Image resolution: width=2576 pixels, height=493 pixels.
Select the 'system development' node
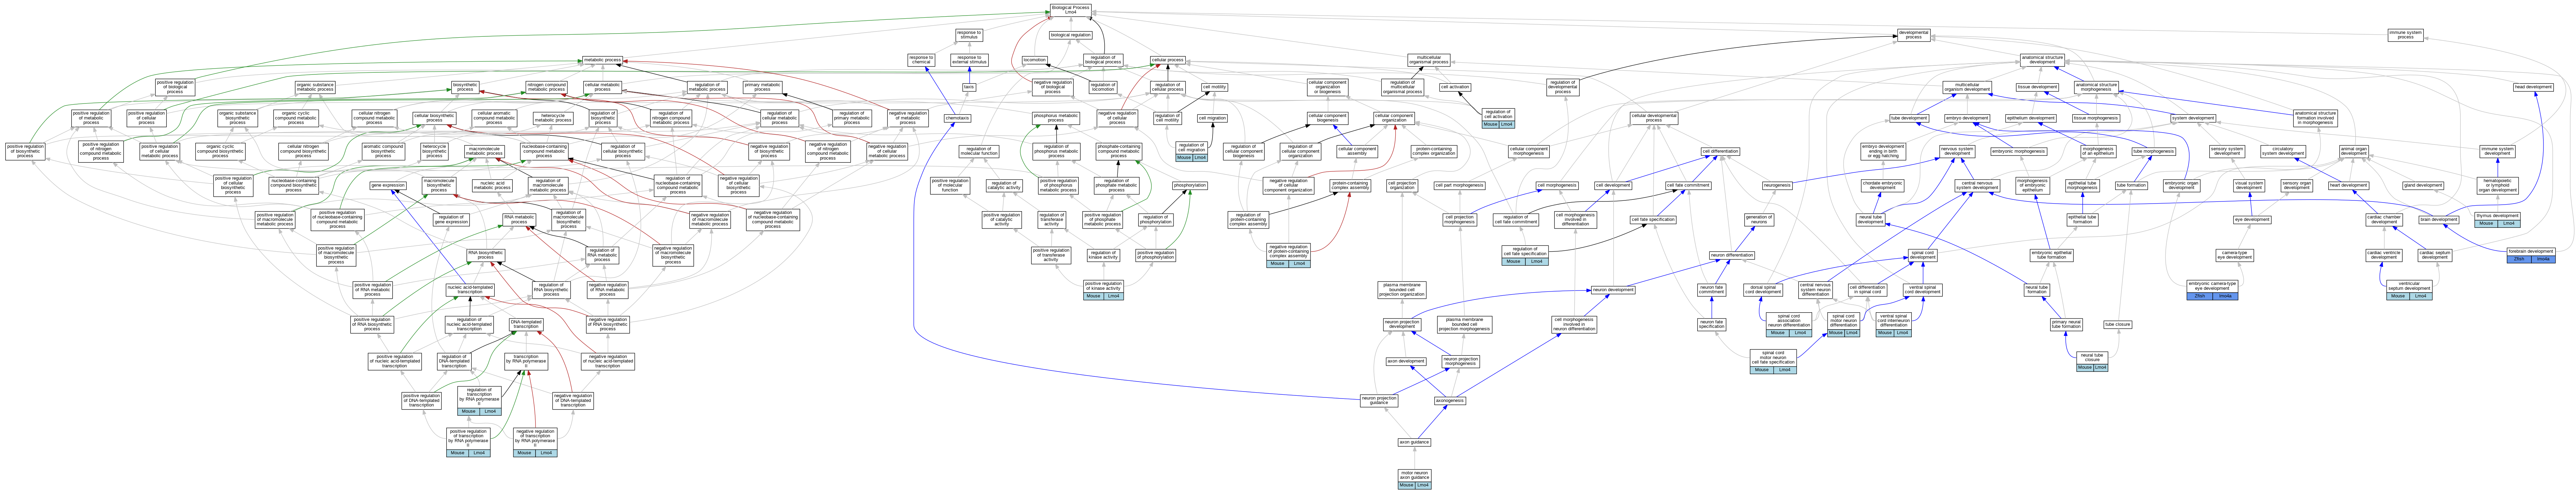(x=2193, y=118)
